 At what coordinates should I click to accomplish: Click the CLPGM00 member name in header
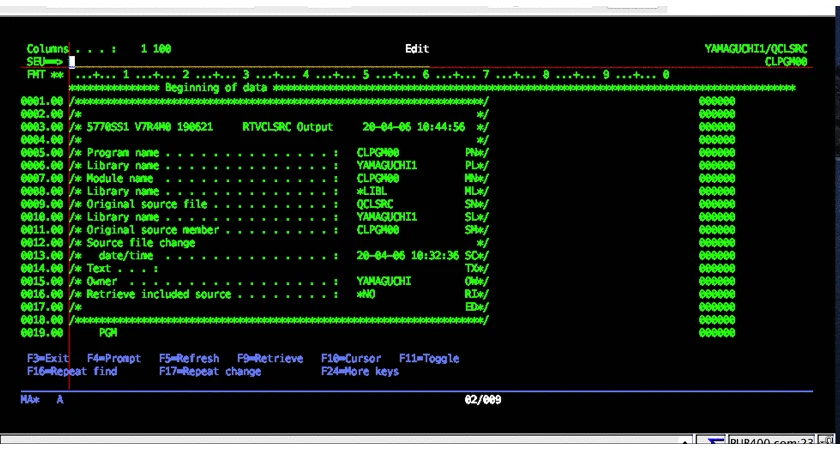[786, 62]
